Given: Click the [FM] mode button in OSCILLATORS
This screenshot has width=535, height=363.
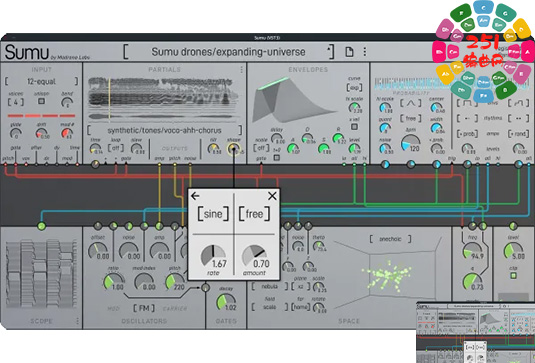Looking at the screenshot, I should [144, 308].
